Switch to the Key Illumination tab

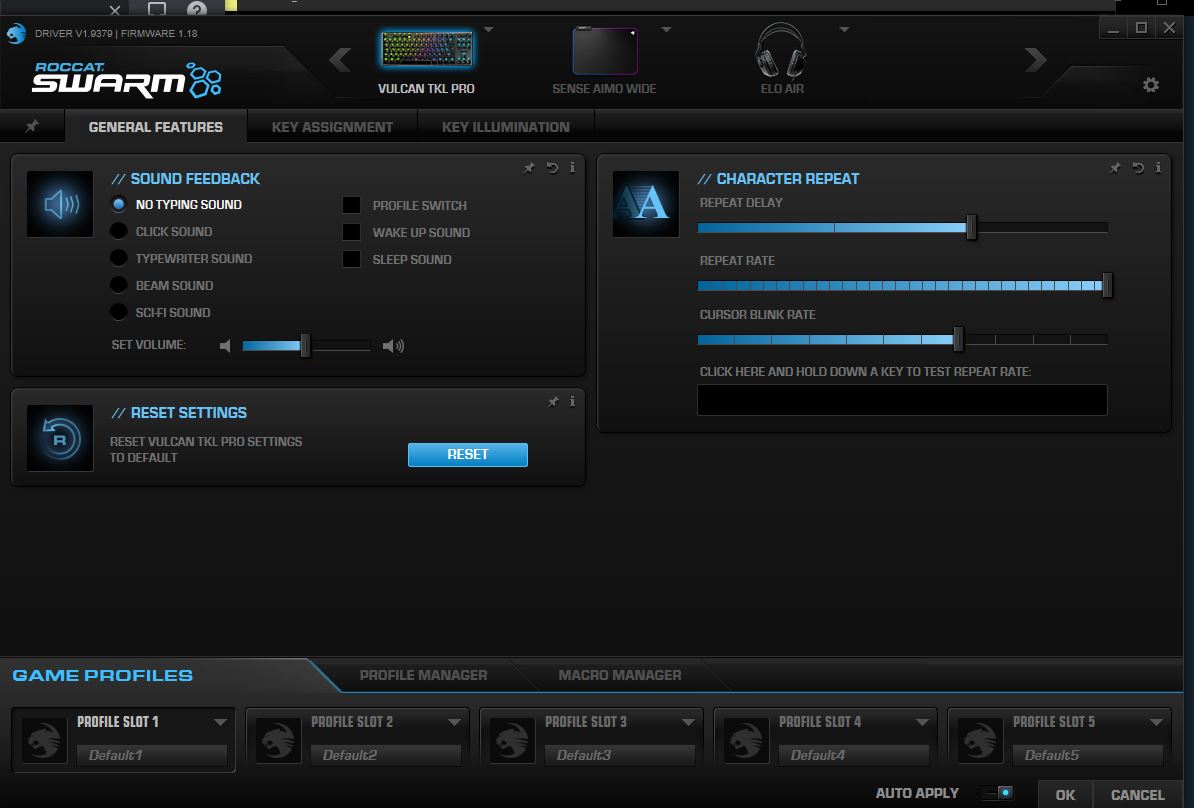(x=505, y=127)
